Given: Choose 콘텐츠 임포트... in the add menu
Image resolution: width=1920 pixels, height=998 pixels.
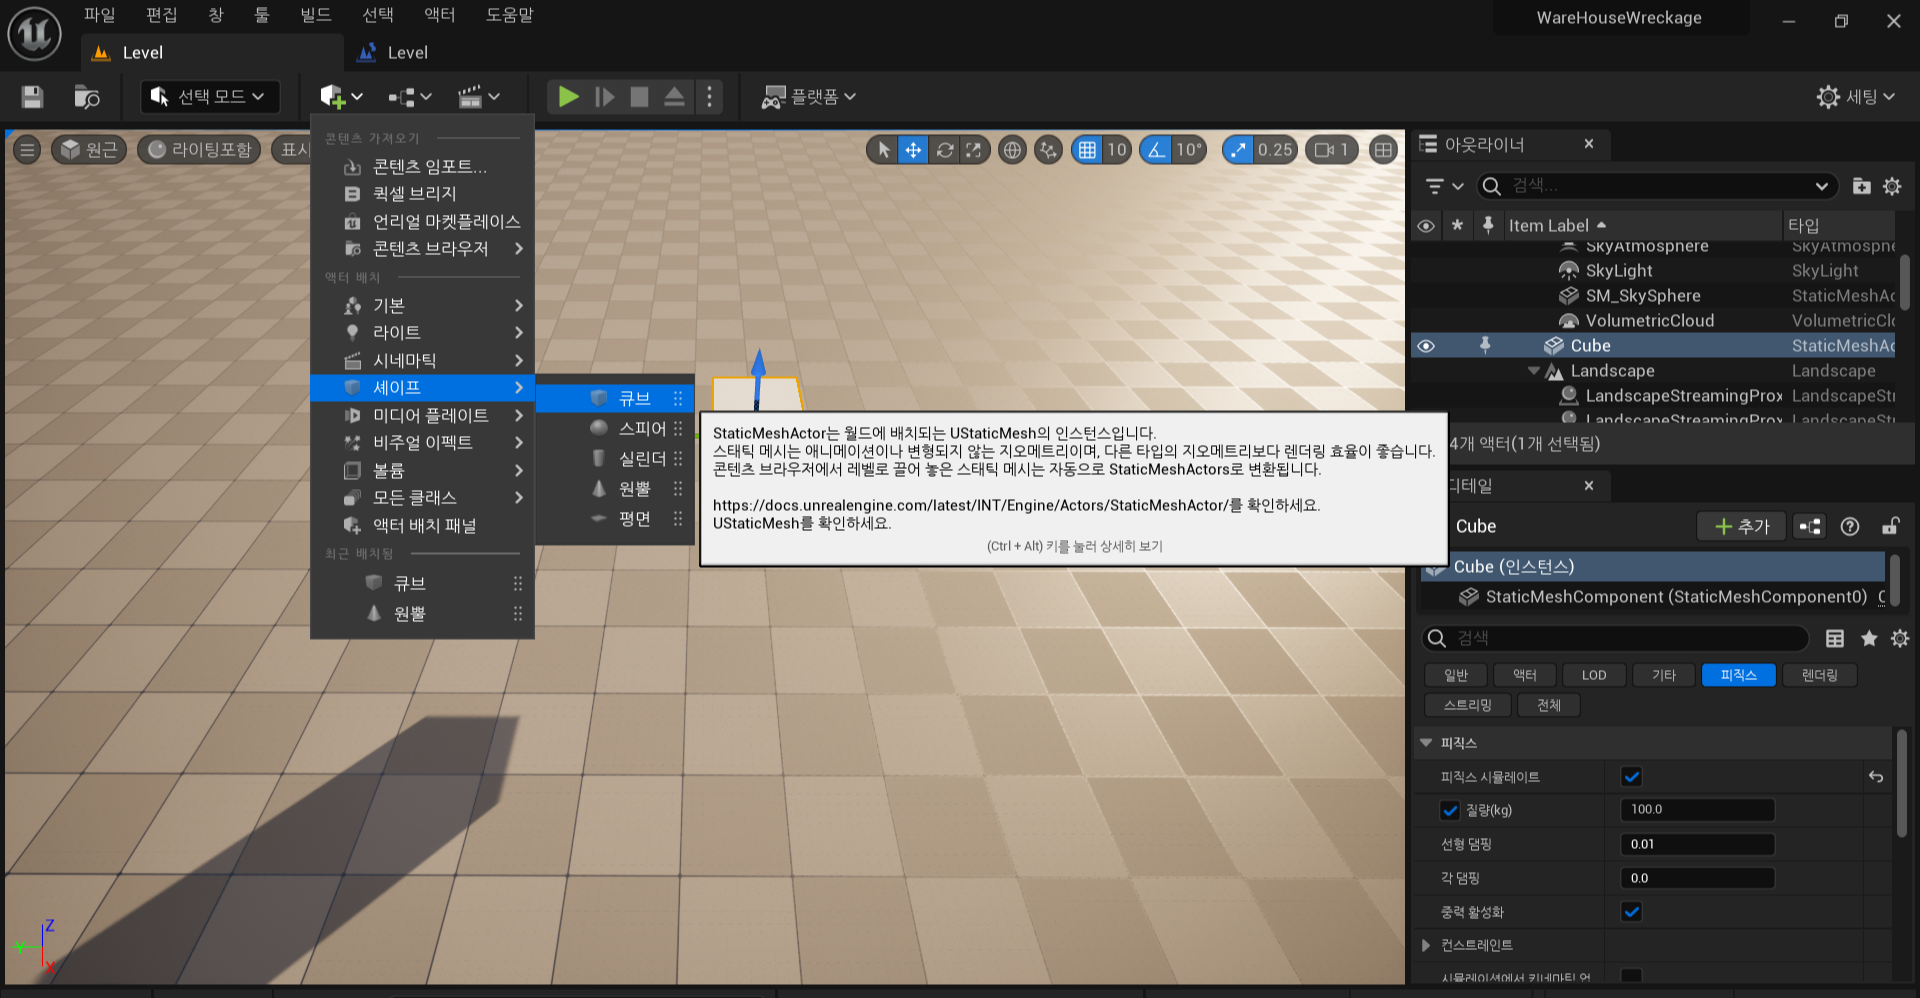Looking at the screenshot, I should point(422,166).
